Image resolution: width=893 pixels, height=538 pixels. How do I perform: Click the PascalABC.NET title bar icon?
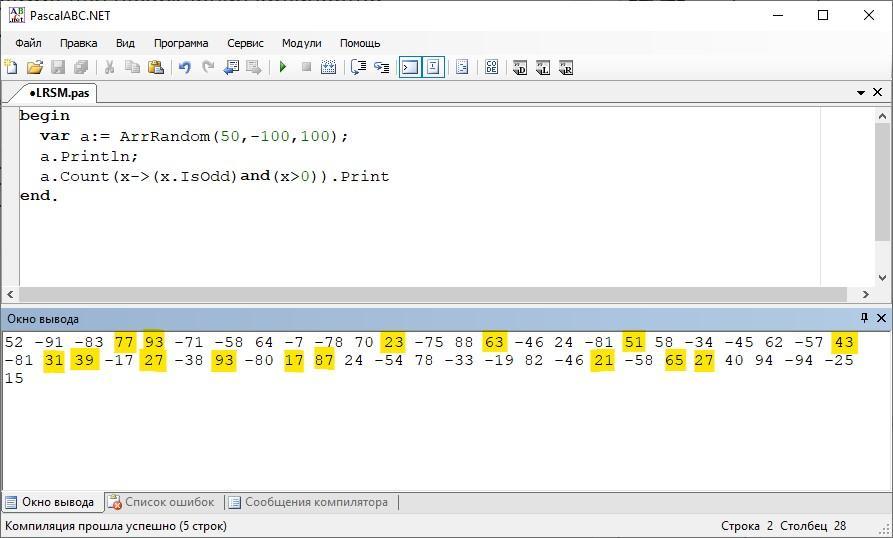coord(17,15)
